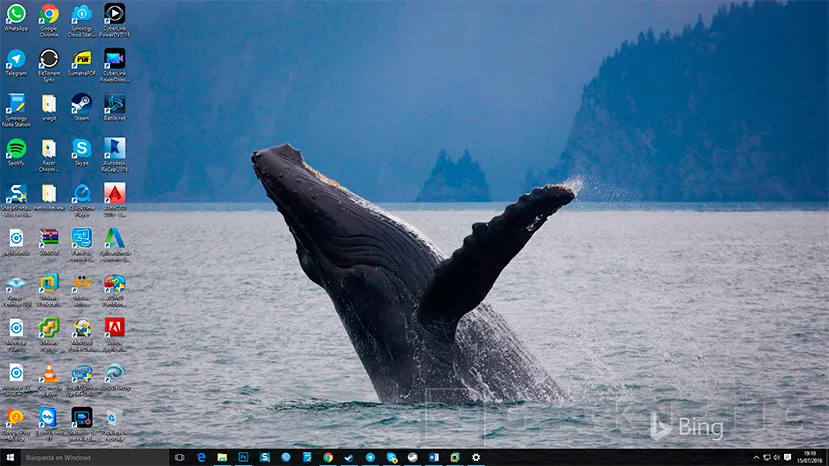Open the Windows Start menu

coord(11,457)
